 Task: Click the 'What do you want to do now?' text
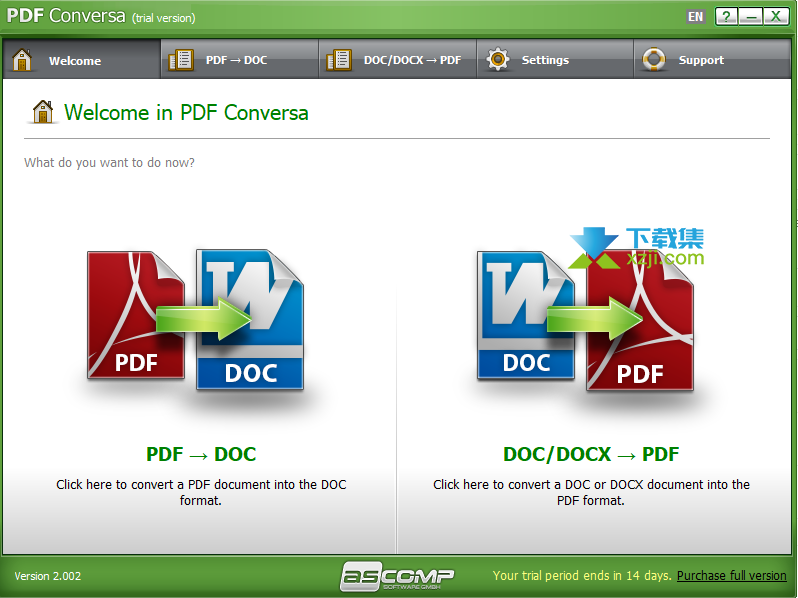[109, 163]
